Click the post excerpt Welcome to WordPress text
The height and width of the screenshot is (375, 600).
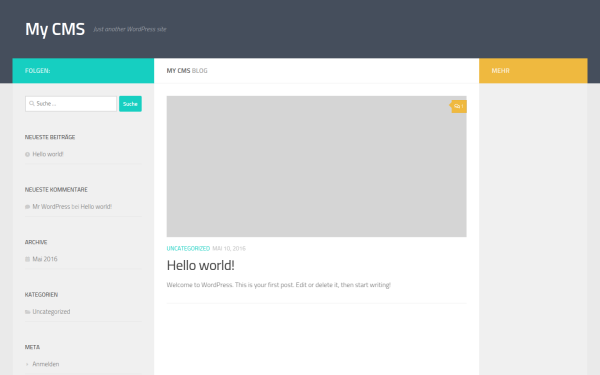279,285
